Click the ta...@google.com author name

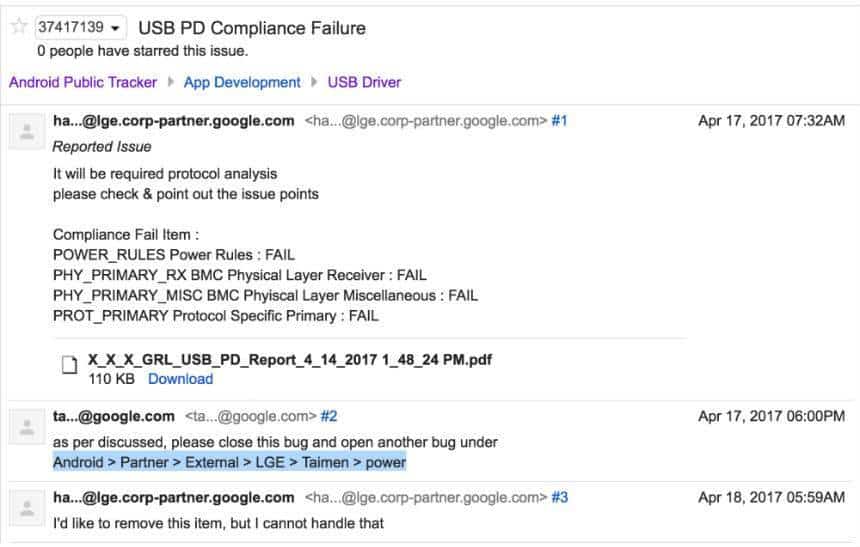(x=114, y=416)
